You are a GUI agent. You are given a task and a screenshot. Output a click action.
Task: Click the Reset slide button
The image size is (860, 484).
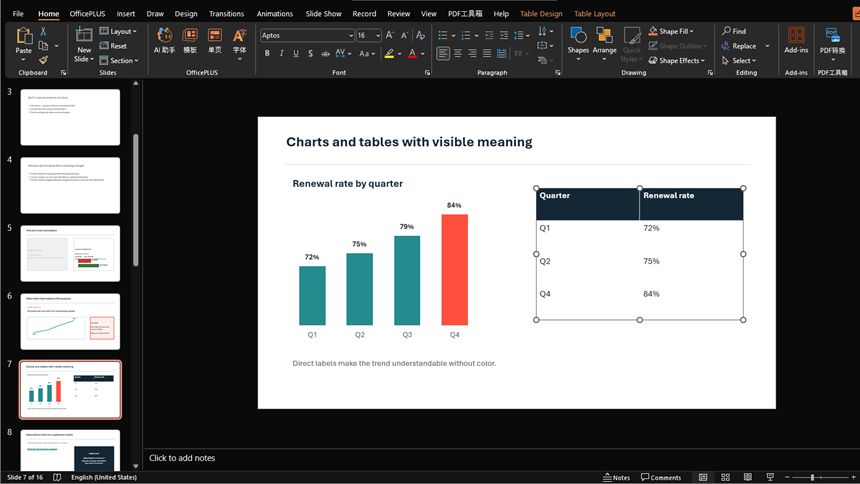tap(113, 46)
